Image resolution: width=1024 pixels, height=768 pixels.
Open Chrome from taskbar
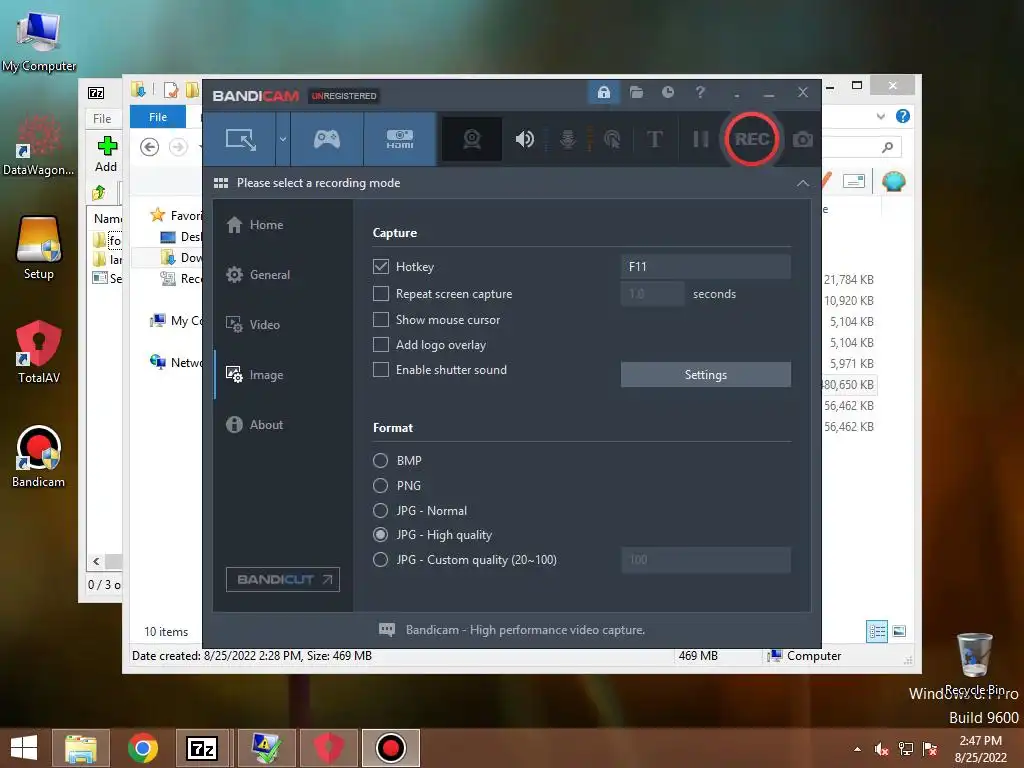143,748
